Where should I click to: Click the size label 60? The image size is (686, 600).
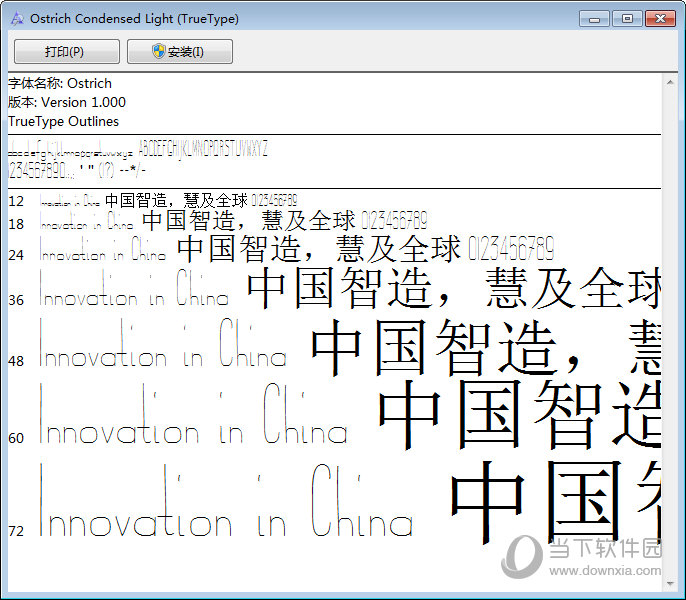16,438
